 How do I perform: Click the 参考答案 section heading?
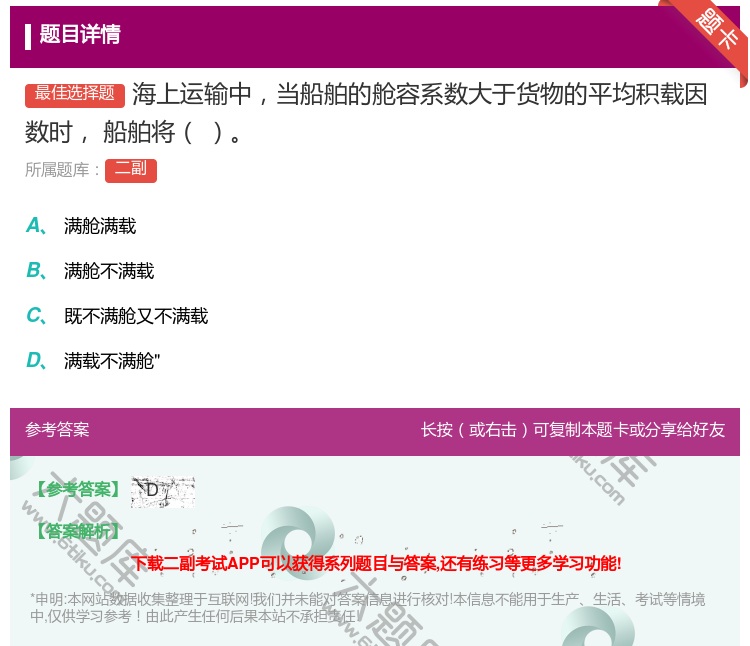click(57, 429)
